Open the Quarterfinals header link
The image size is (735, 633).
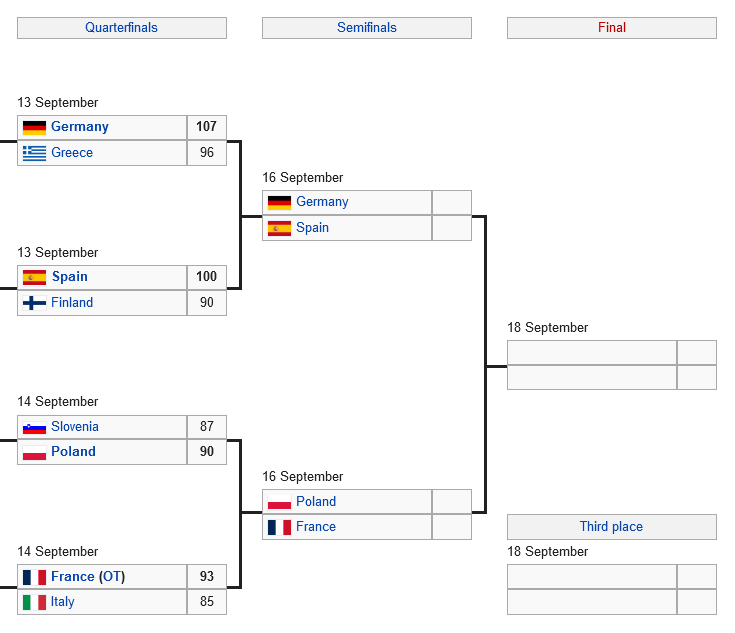pos(121,28)
